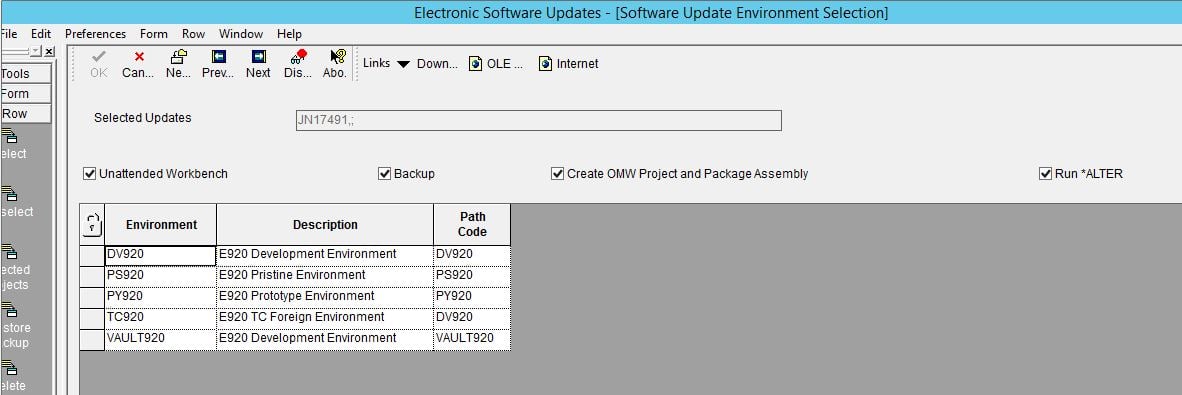The width and height of the screenshot is (1182, 395).
Task: Open the Preferences menu
Action: click(x=96, y=34)
